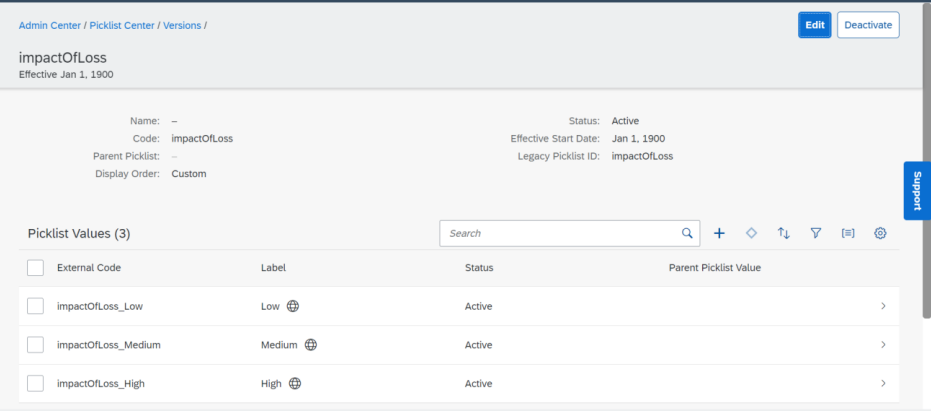The height and width of the screenshot is (414, 931).
Task: Expand impactOfLoss_Low row details chevron
Action: pos(884,306)
